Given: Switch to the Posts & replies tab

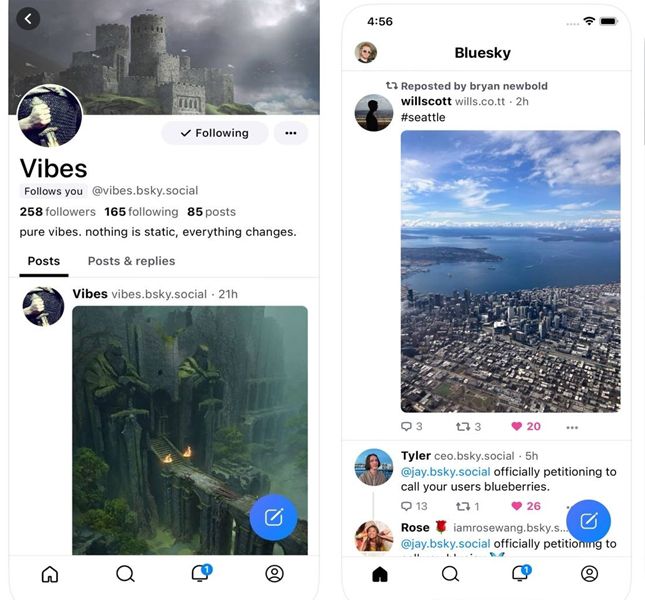Looking at the screenshot, I should pyautogui.click(x=131, y=261).
